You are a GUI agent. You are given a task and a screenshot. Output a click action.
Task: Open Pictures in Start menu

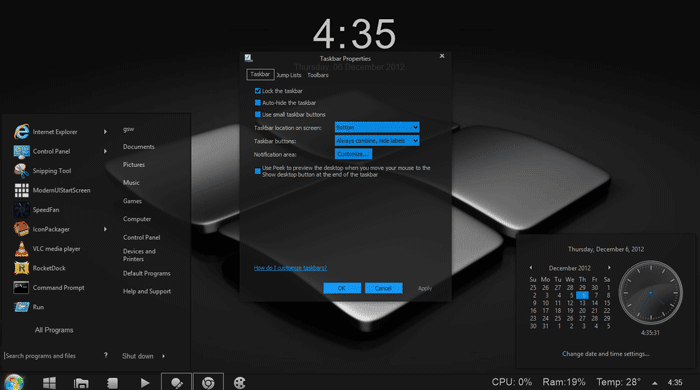pos(134,165)
